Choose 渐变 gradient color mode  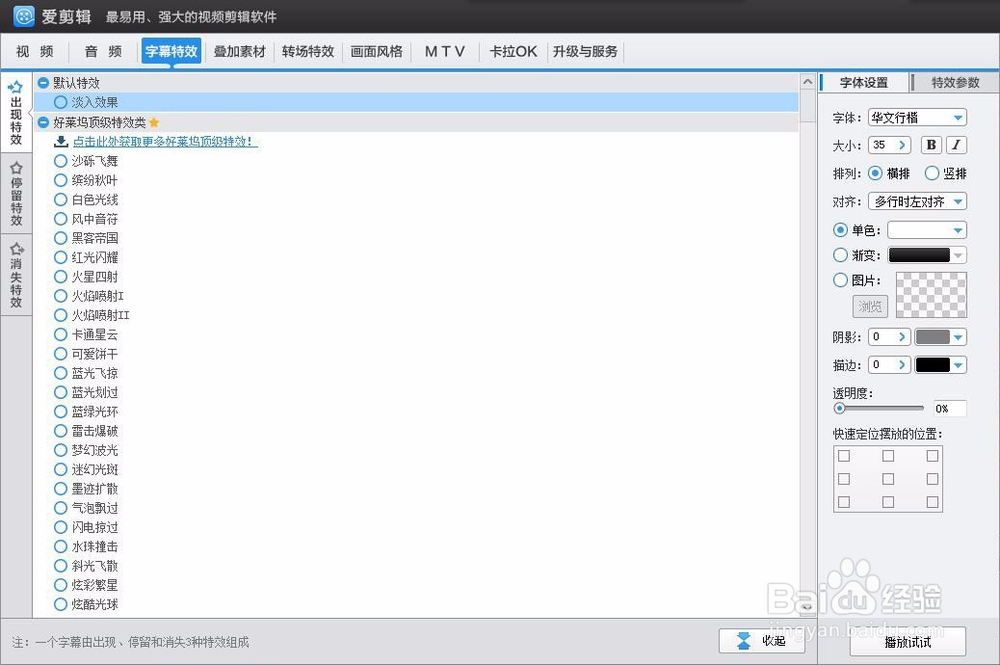[x=841, y=255]
